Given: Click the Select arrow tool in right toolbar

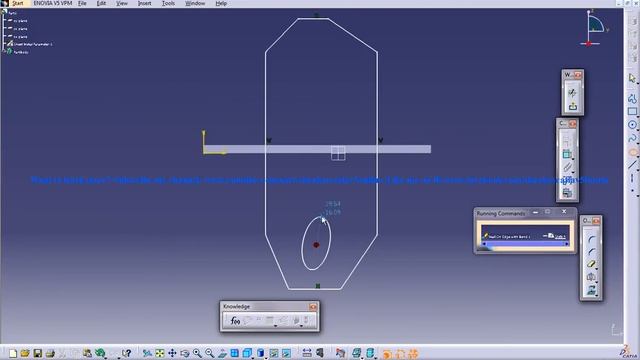Looking at the screenshot, I should point(632,78).
